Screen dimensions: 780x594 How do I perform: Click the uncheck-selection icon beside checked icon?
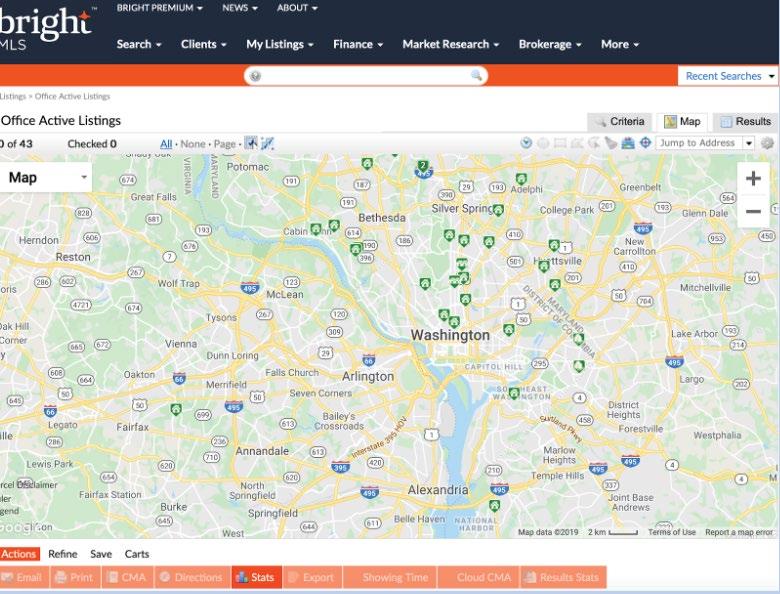[x=268, y=143]
